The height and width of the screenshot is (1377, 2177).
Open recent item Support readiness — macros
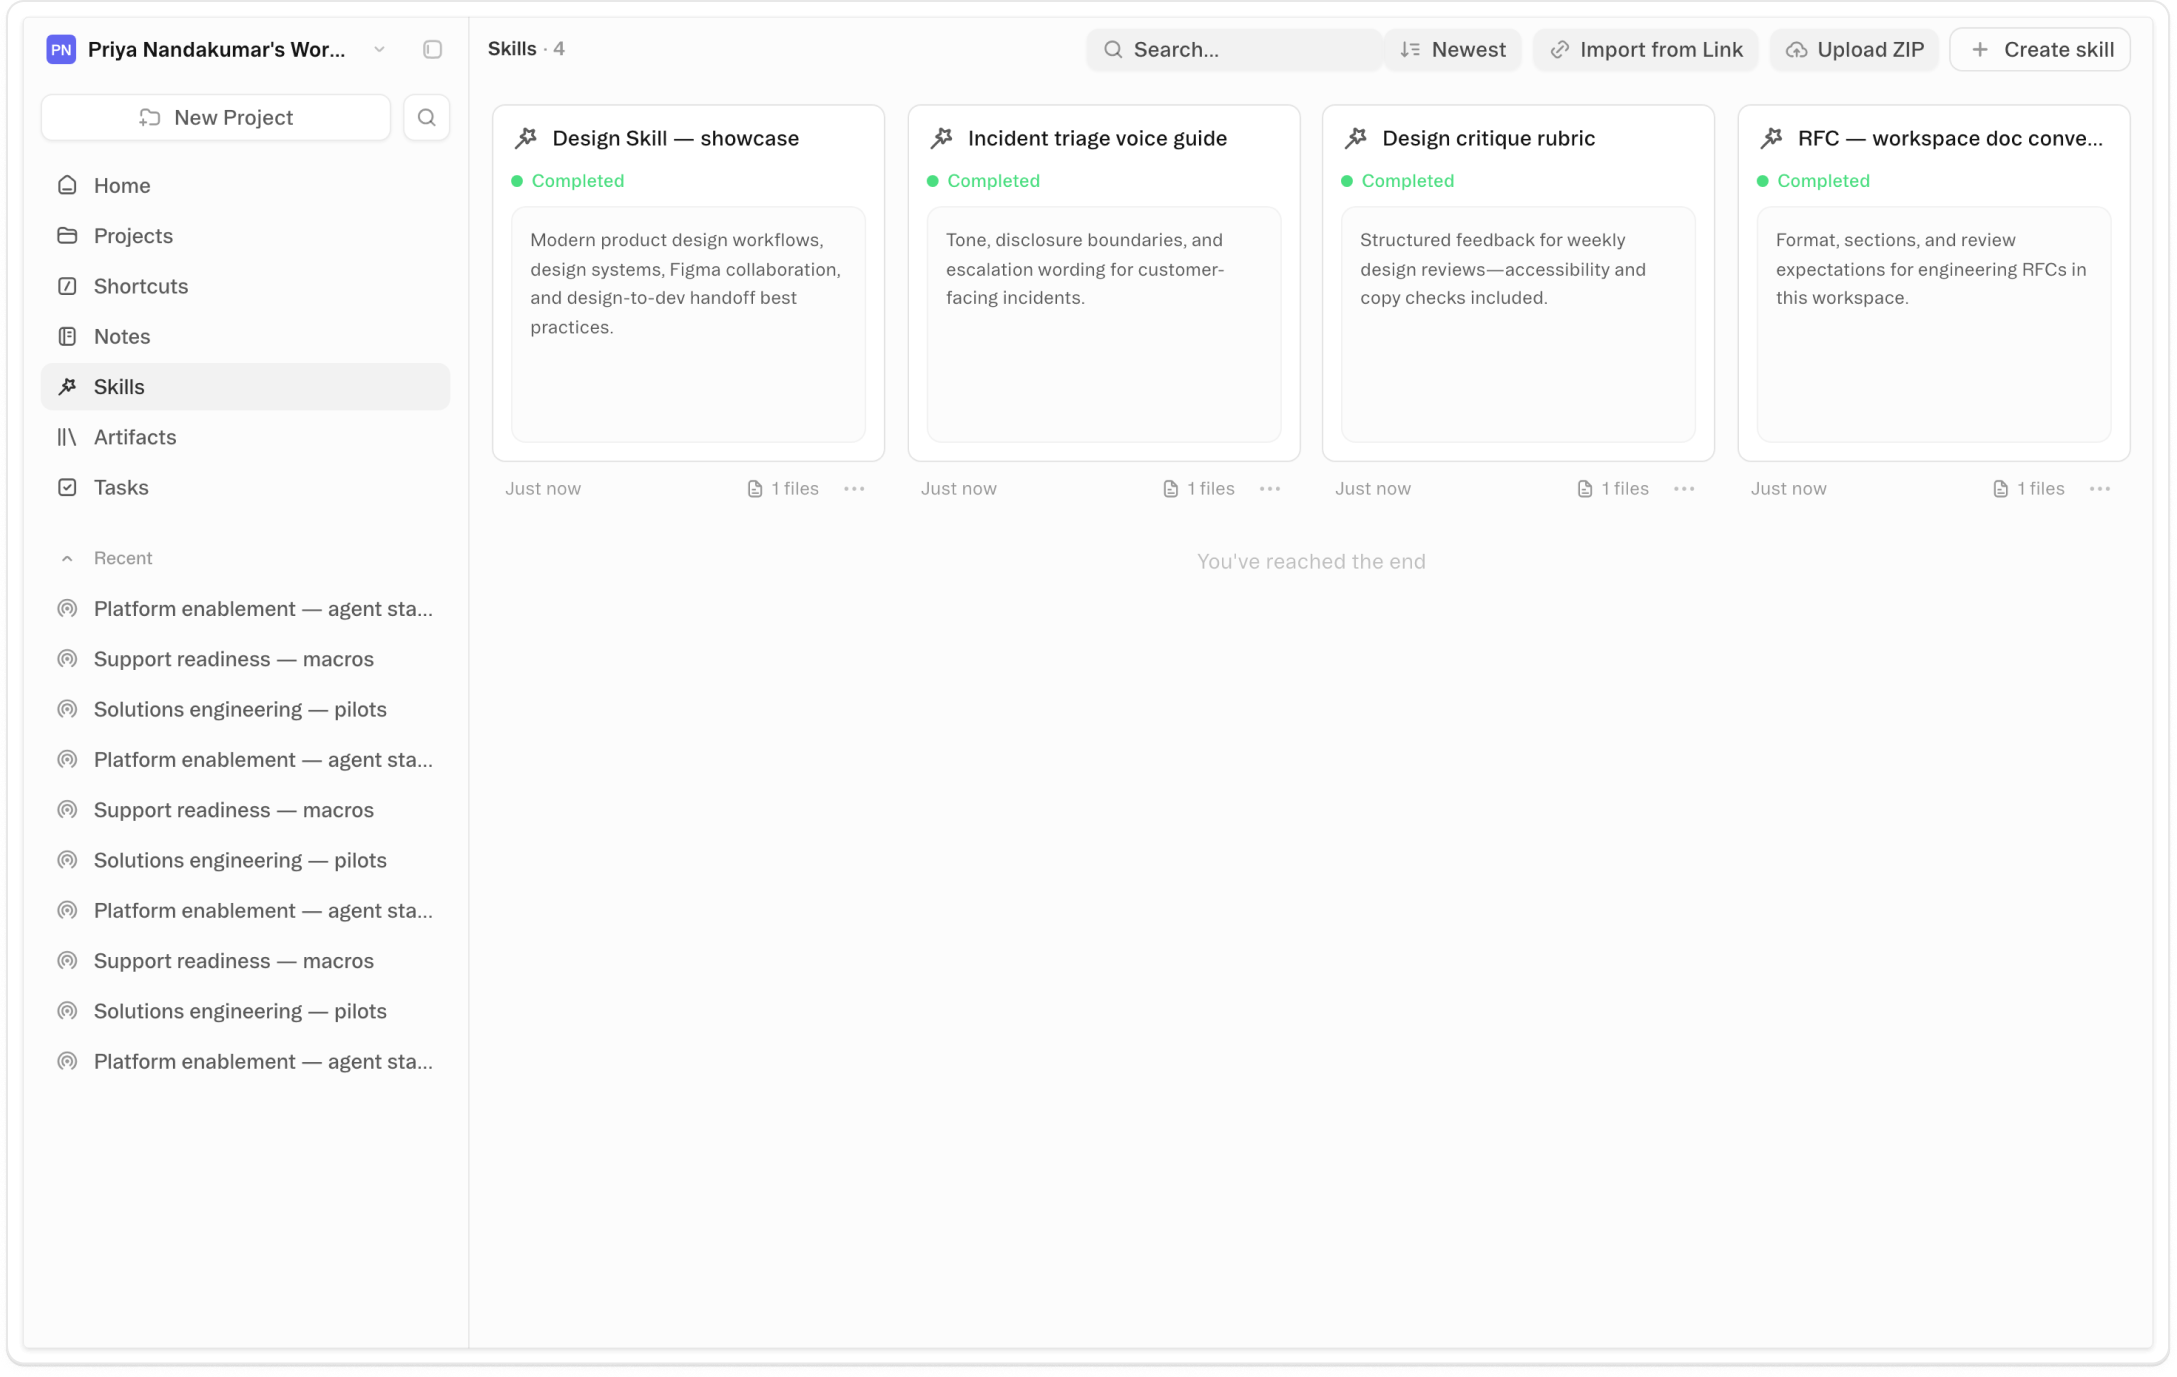coord(233,659)
